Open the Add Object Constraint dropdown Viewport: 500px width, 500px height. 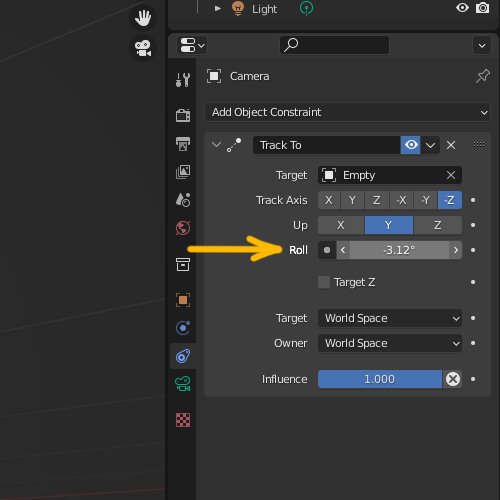pyautogui.click(x=347, y=112)
